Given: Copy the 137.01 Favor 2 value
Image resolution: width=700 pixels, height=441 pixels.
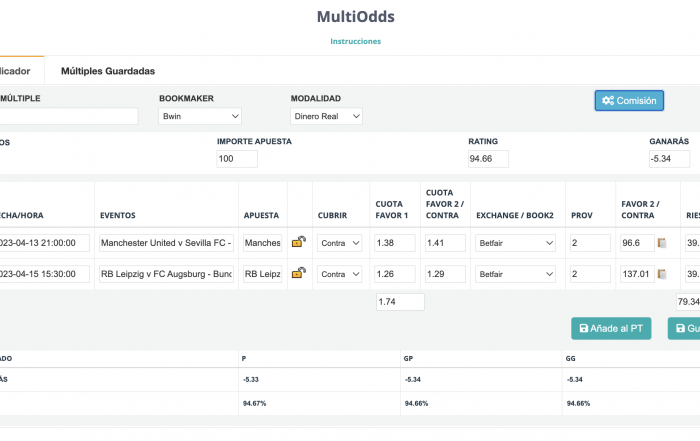Looking at the screenshot, I should 662,274.
